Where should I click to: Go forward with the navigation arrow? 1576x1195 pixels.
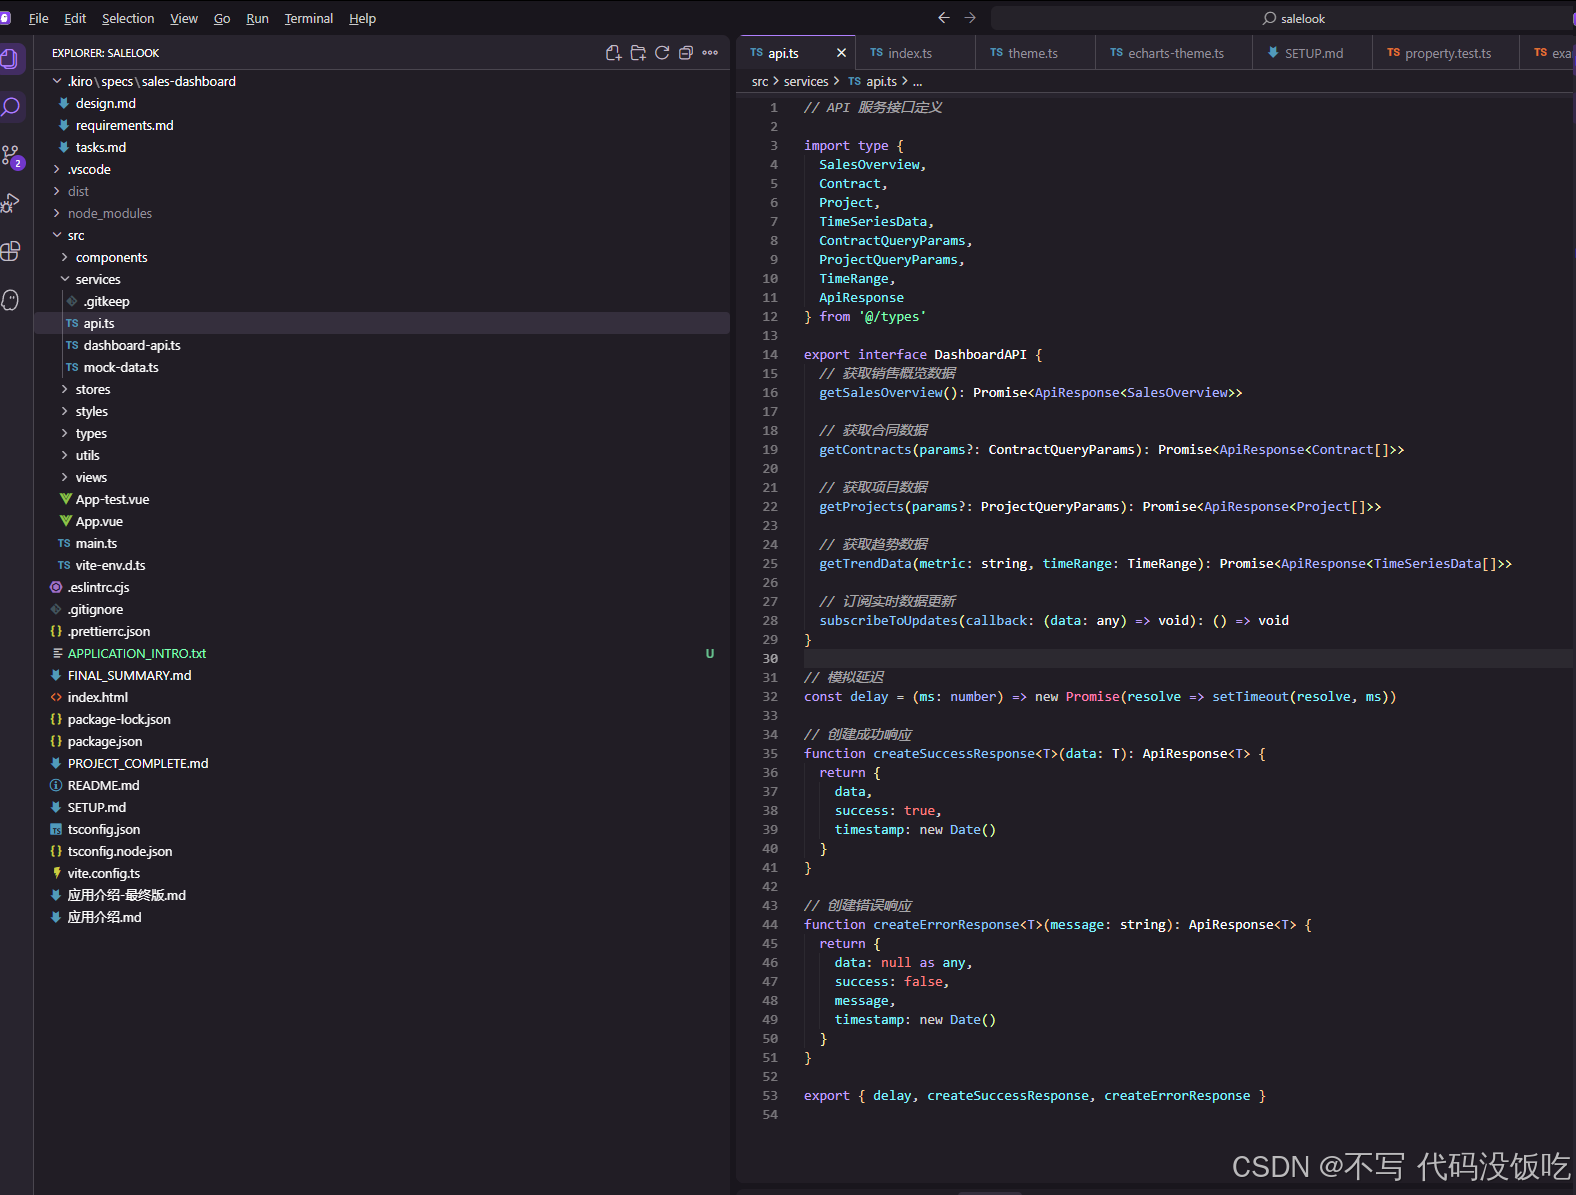pos(970,18)
